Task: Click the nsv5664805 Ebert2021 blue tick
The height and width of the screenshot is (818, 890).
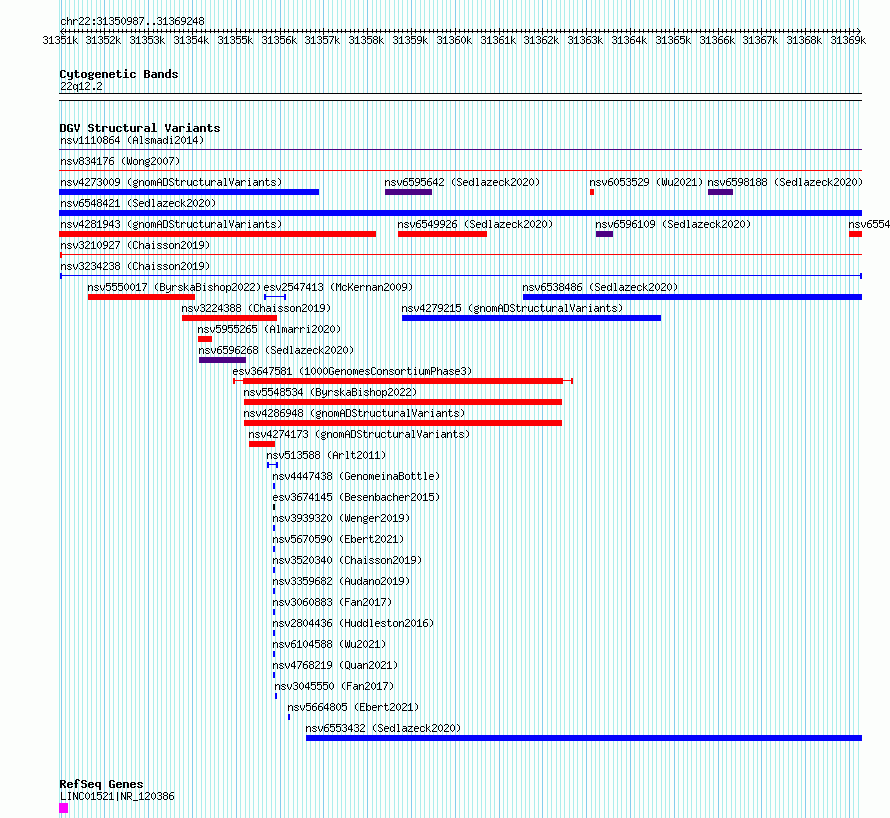Action: 289,717
